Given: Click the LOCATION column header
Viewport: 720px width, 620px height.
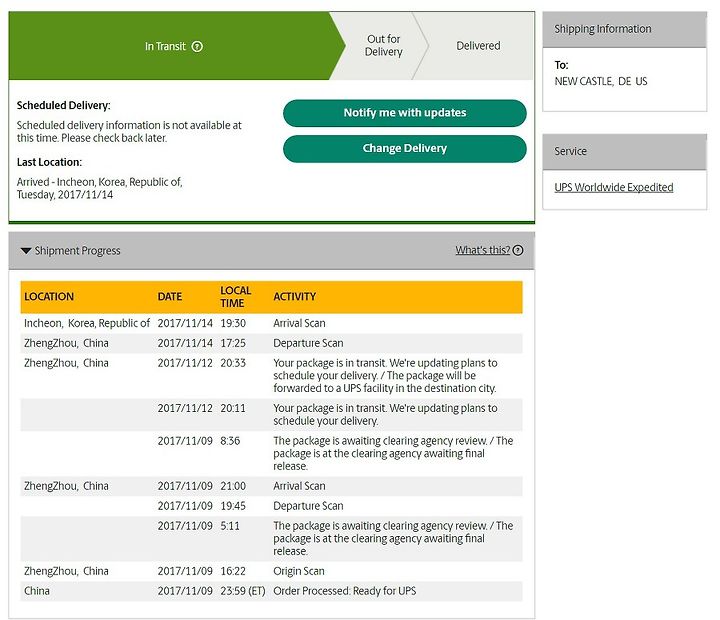Looking at the screenshot, I should tap(49, 297).
